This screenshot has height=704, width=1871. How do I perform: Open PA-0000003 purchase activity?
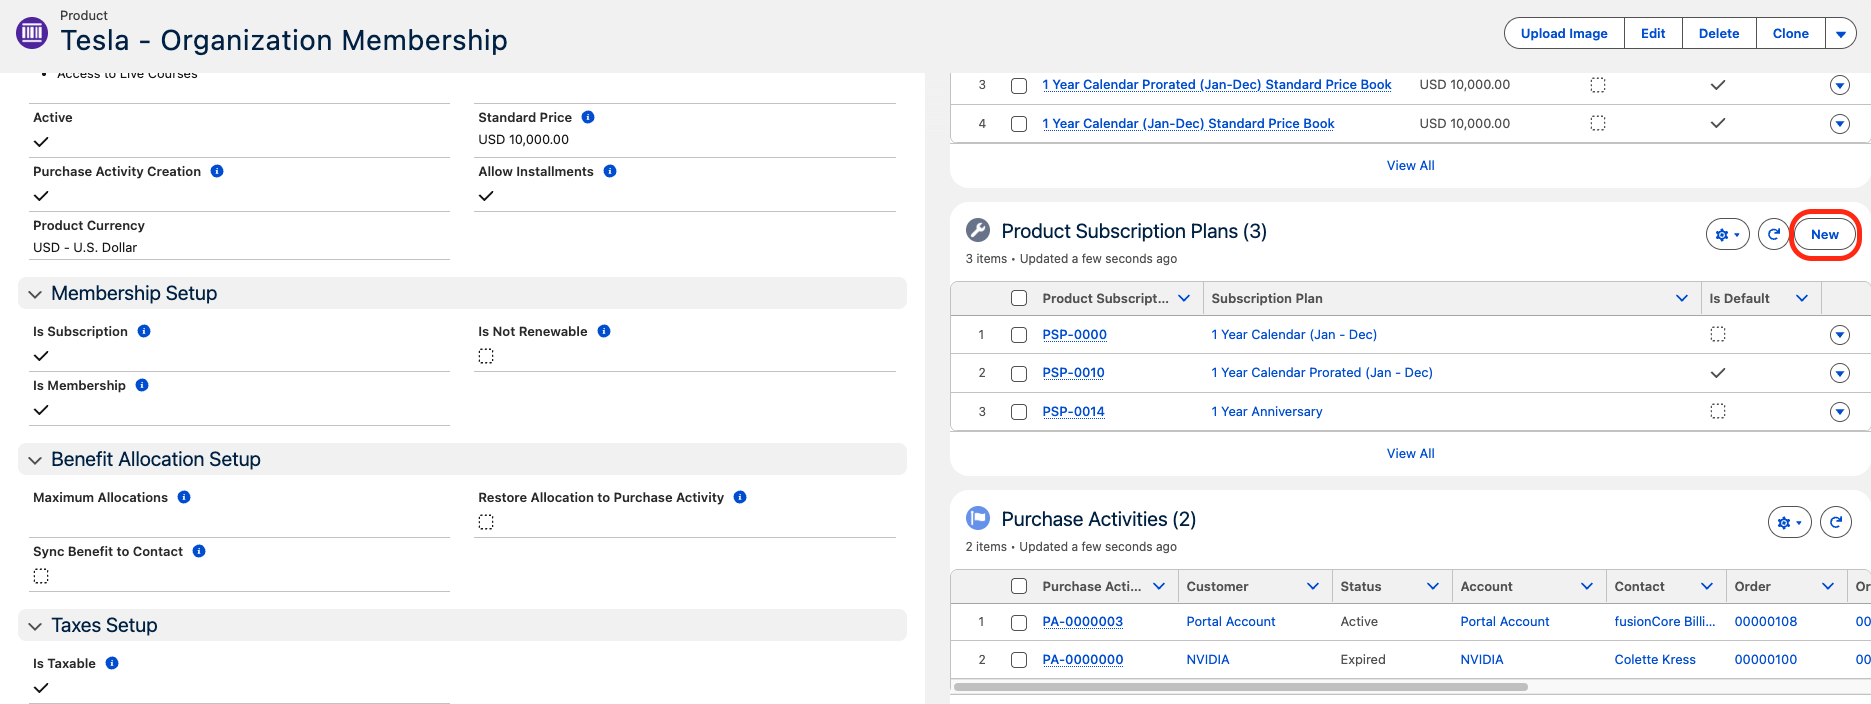[x=1083, y=622]
